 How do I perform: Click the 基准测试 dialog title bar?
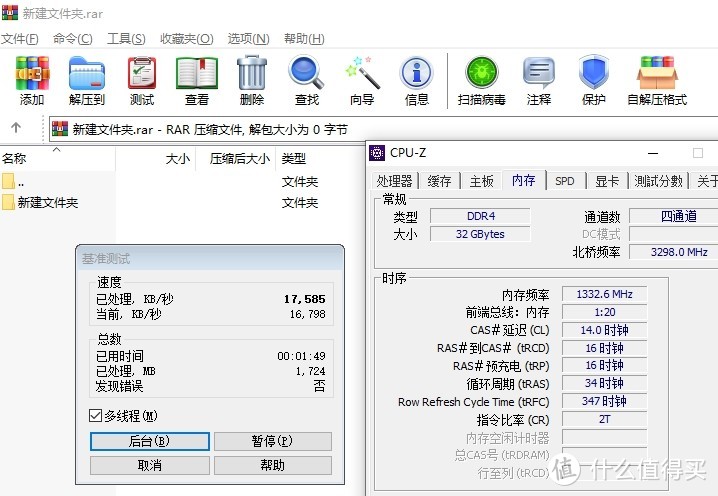coord(210,258)
